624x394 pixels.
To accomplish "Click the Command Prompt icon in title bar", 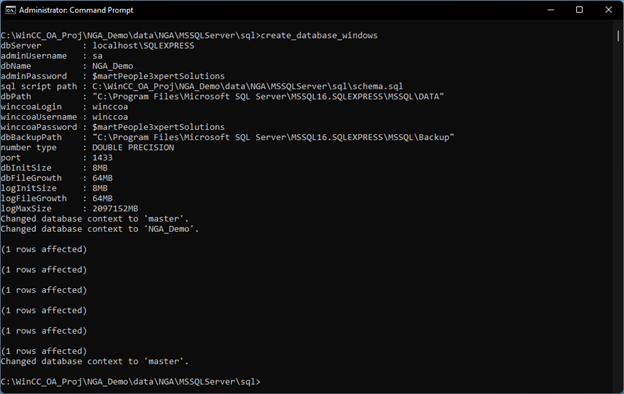I will [10, 10].
